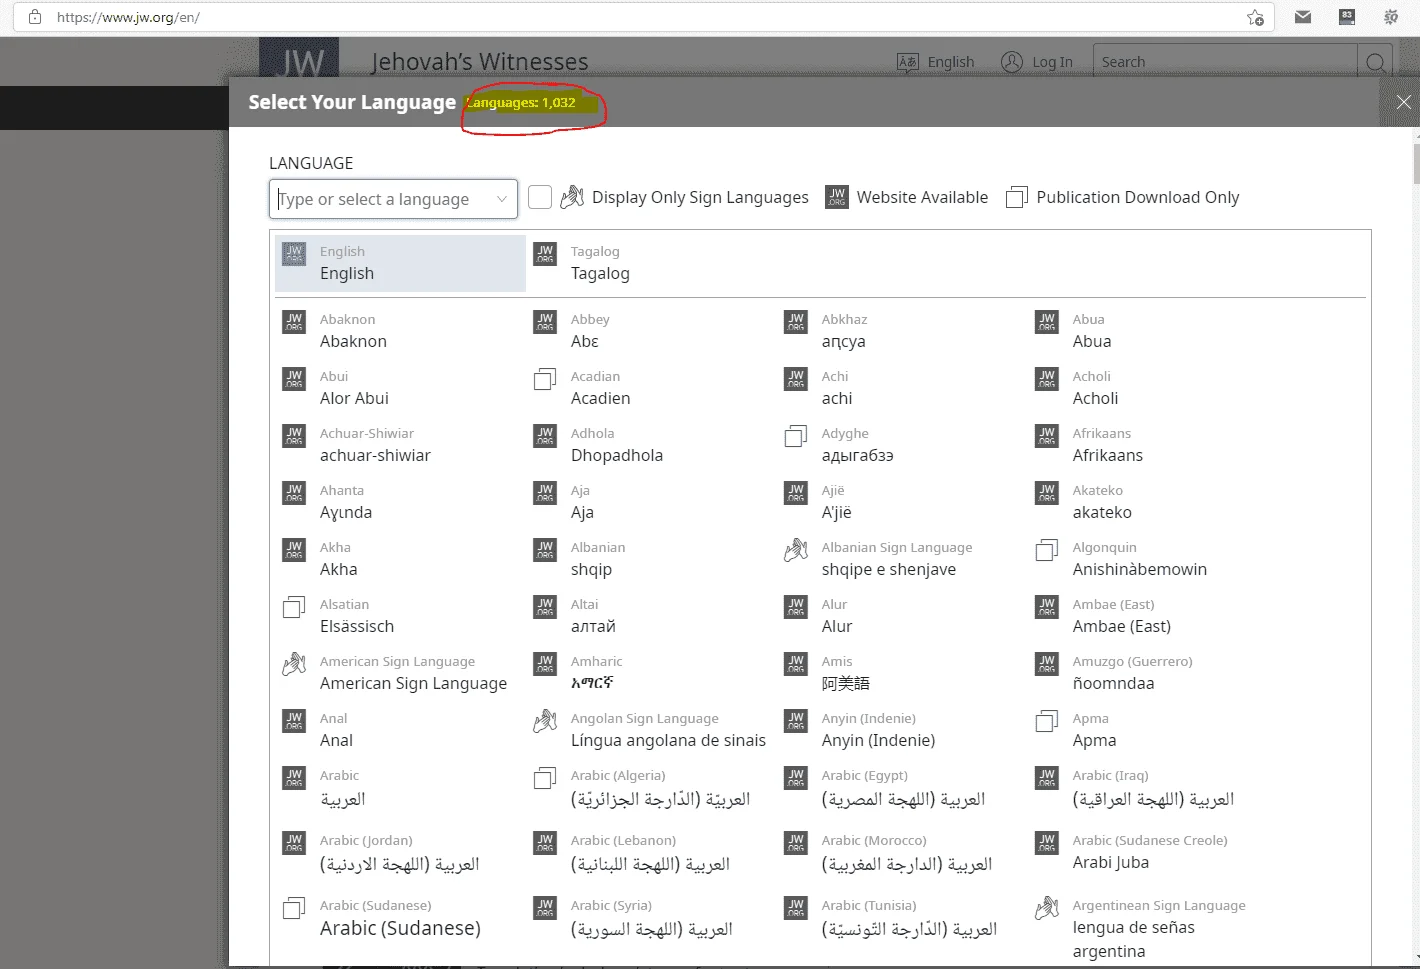Click sign language icon beside American Sign Language

[x=294, y=664]
